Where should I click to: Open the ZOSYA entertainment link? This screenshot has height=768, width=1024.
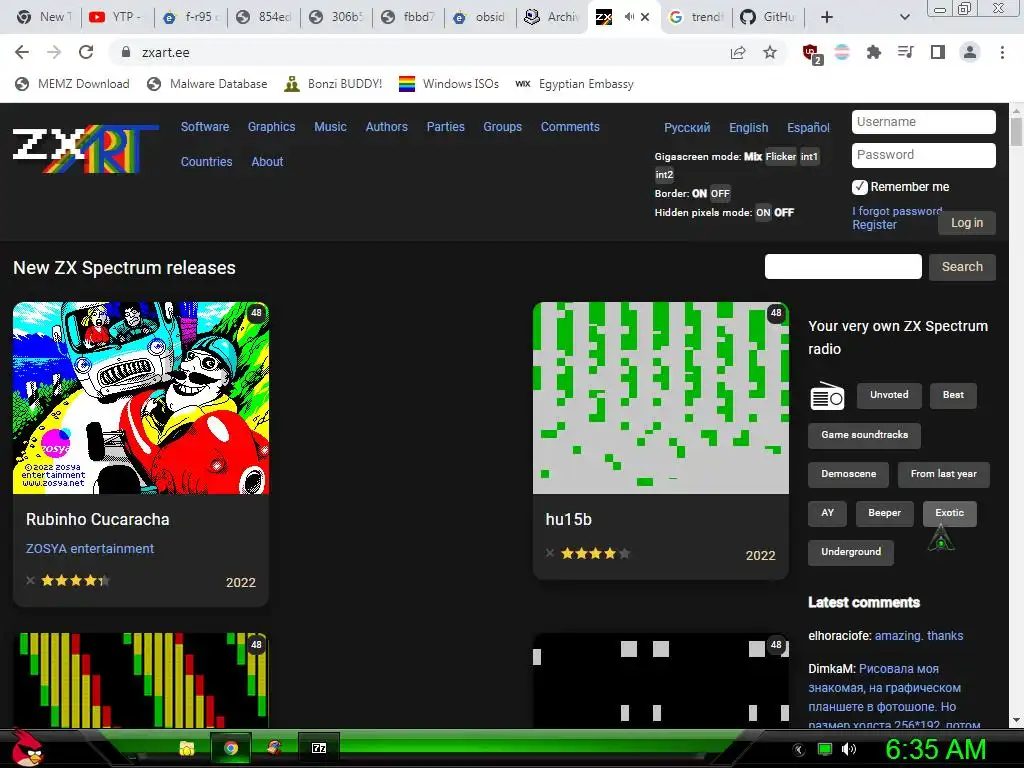point(90,549)
